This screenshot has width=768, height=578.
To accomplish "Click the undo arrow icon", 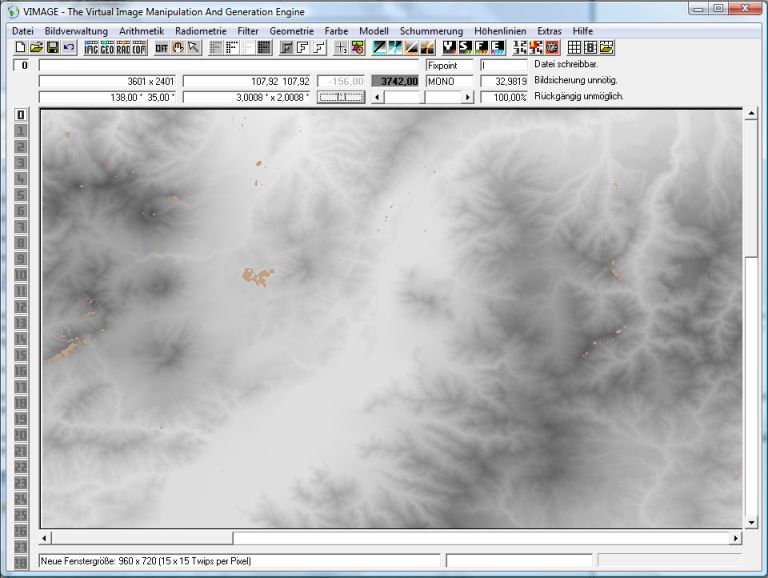I will [x=68, y=47].
